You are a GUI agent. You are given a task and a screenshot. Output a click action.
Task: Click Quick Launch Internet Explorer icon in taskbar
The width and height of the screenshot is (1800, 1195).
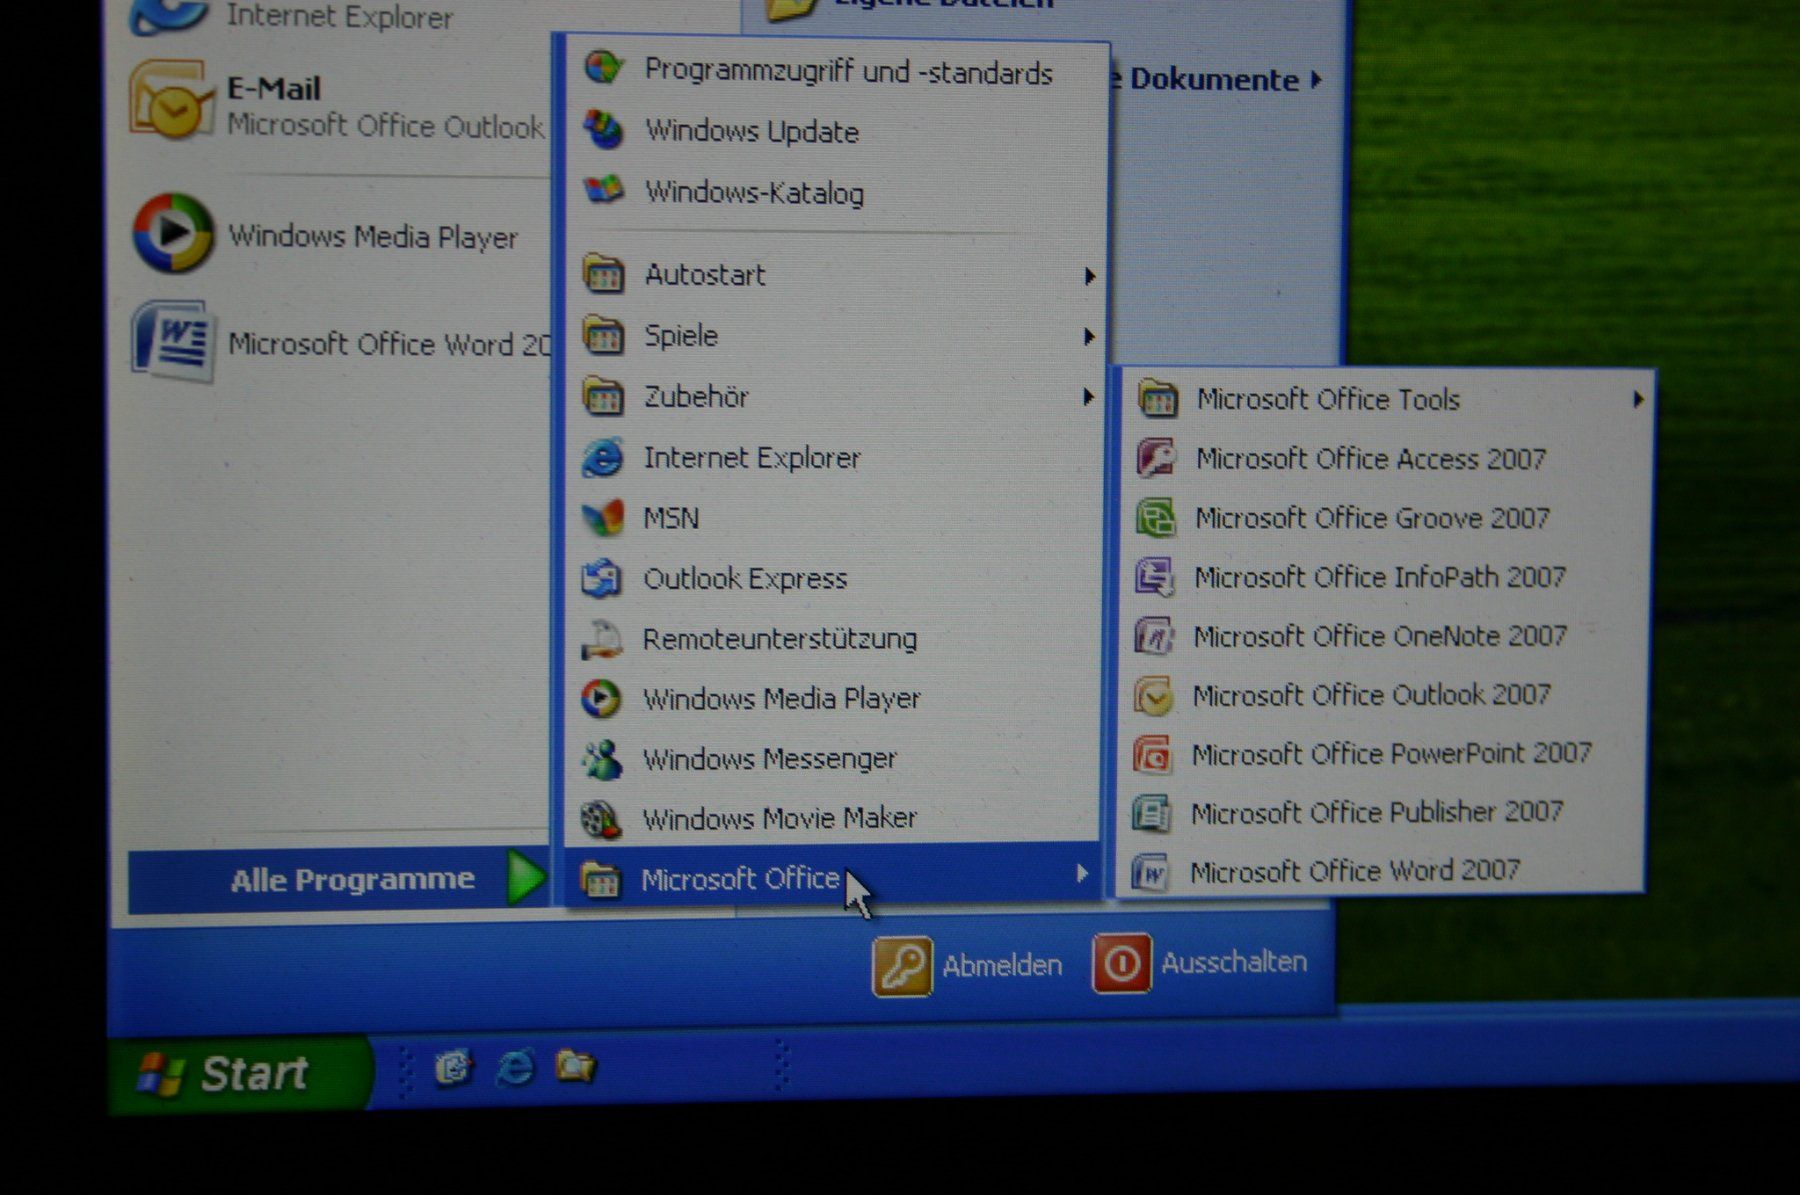click(x=515, y=1068)
